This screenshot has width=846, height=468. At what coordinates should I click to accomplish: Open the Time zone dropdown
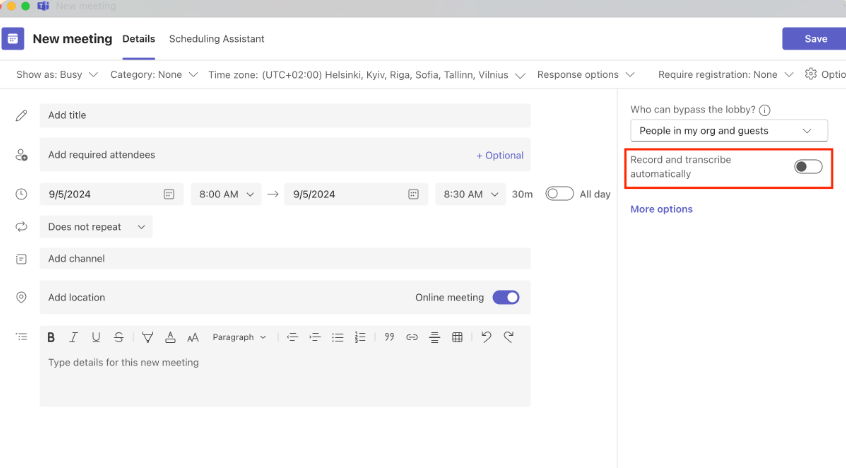pos(366,75)
